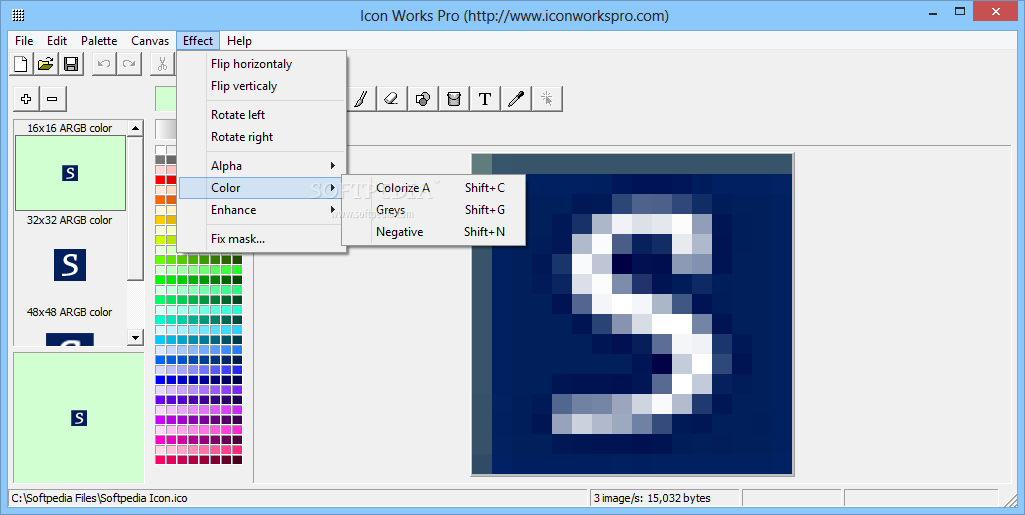This screenshot has width=1025, height=515.
Task: Click the image list scrollbar thumb
Action: click(x=135, y=208)
